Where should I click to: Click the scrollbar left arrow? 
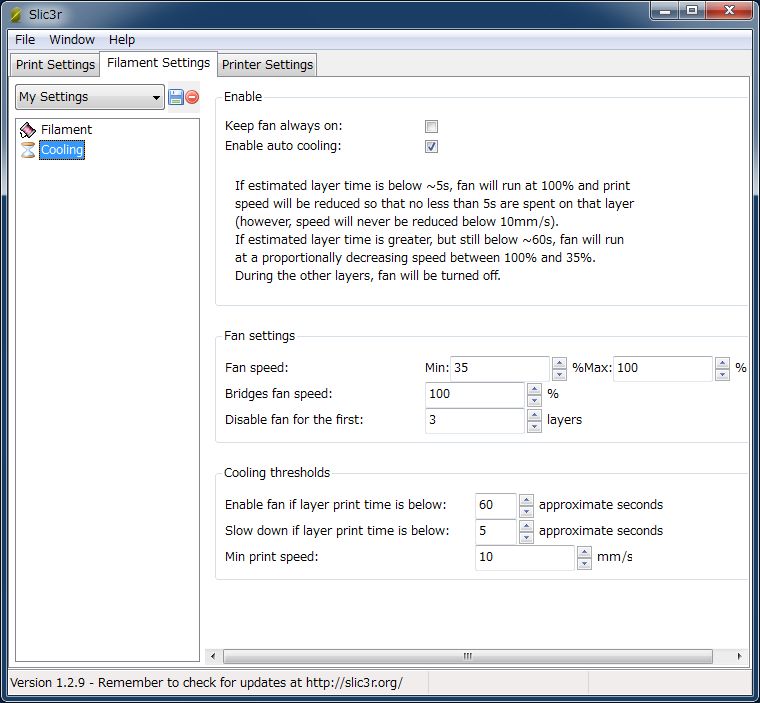pyautogui.click(x=213, y=656)
